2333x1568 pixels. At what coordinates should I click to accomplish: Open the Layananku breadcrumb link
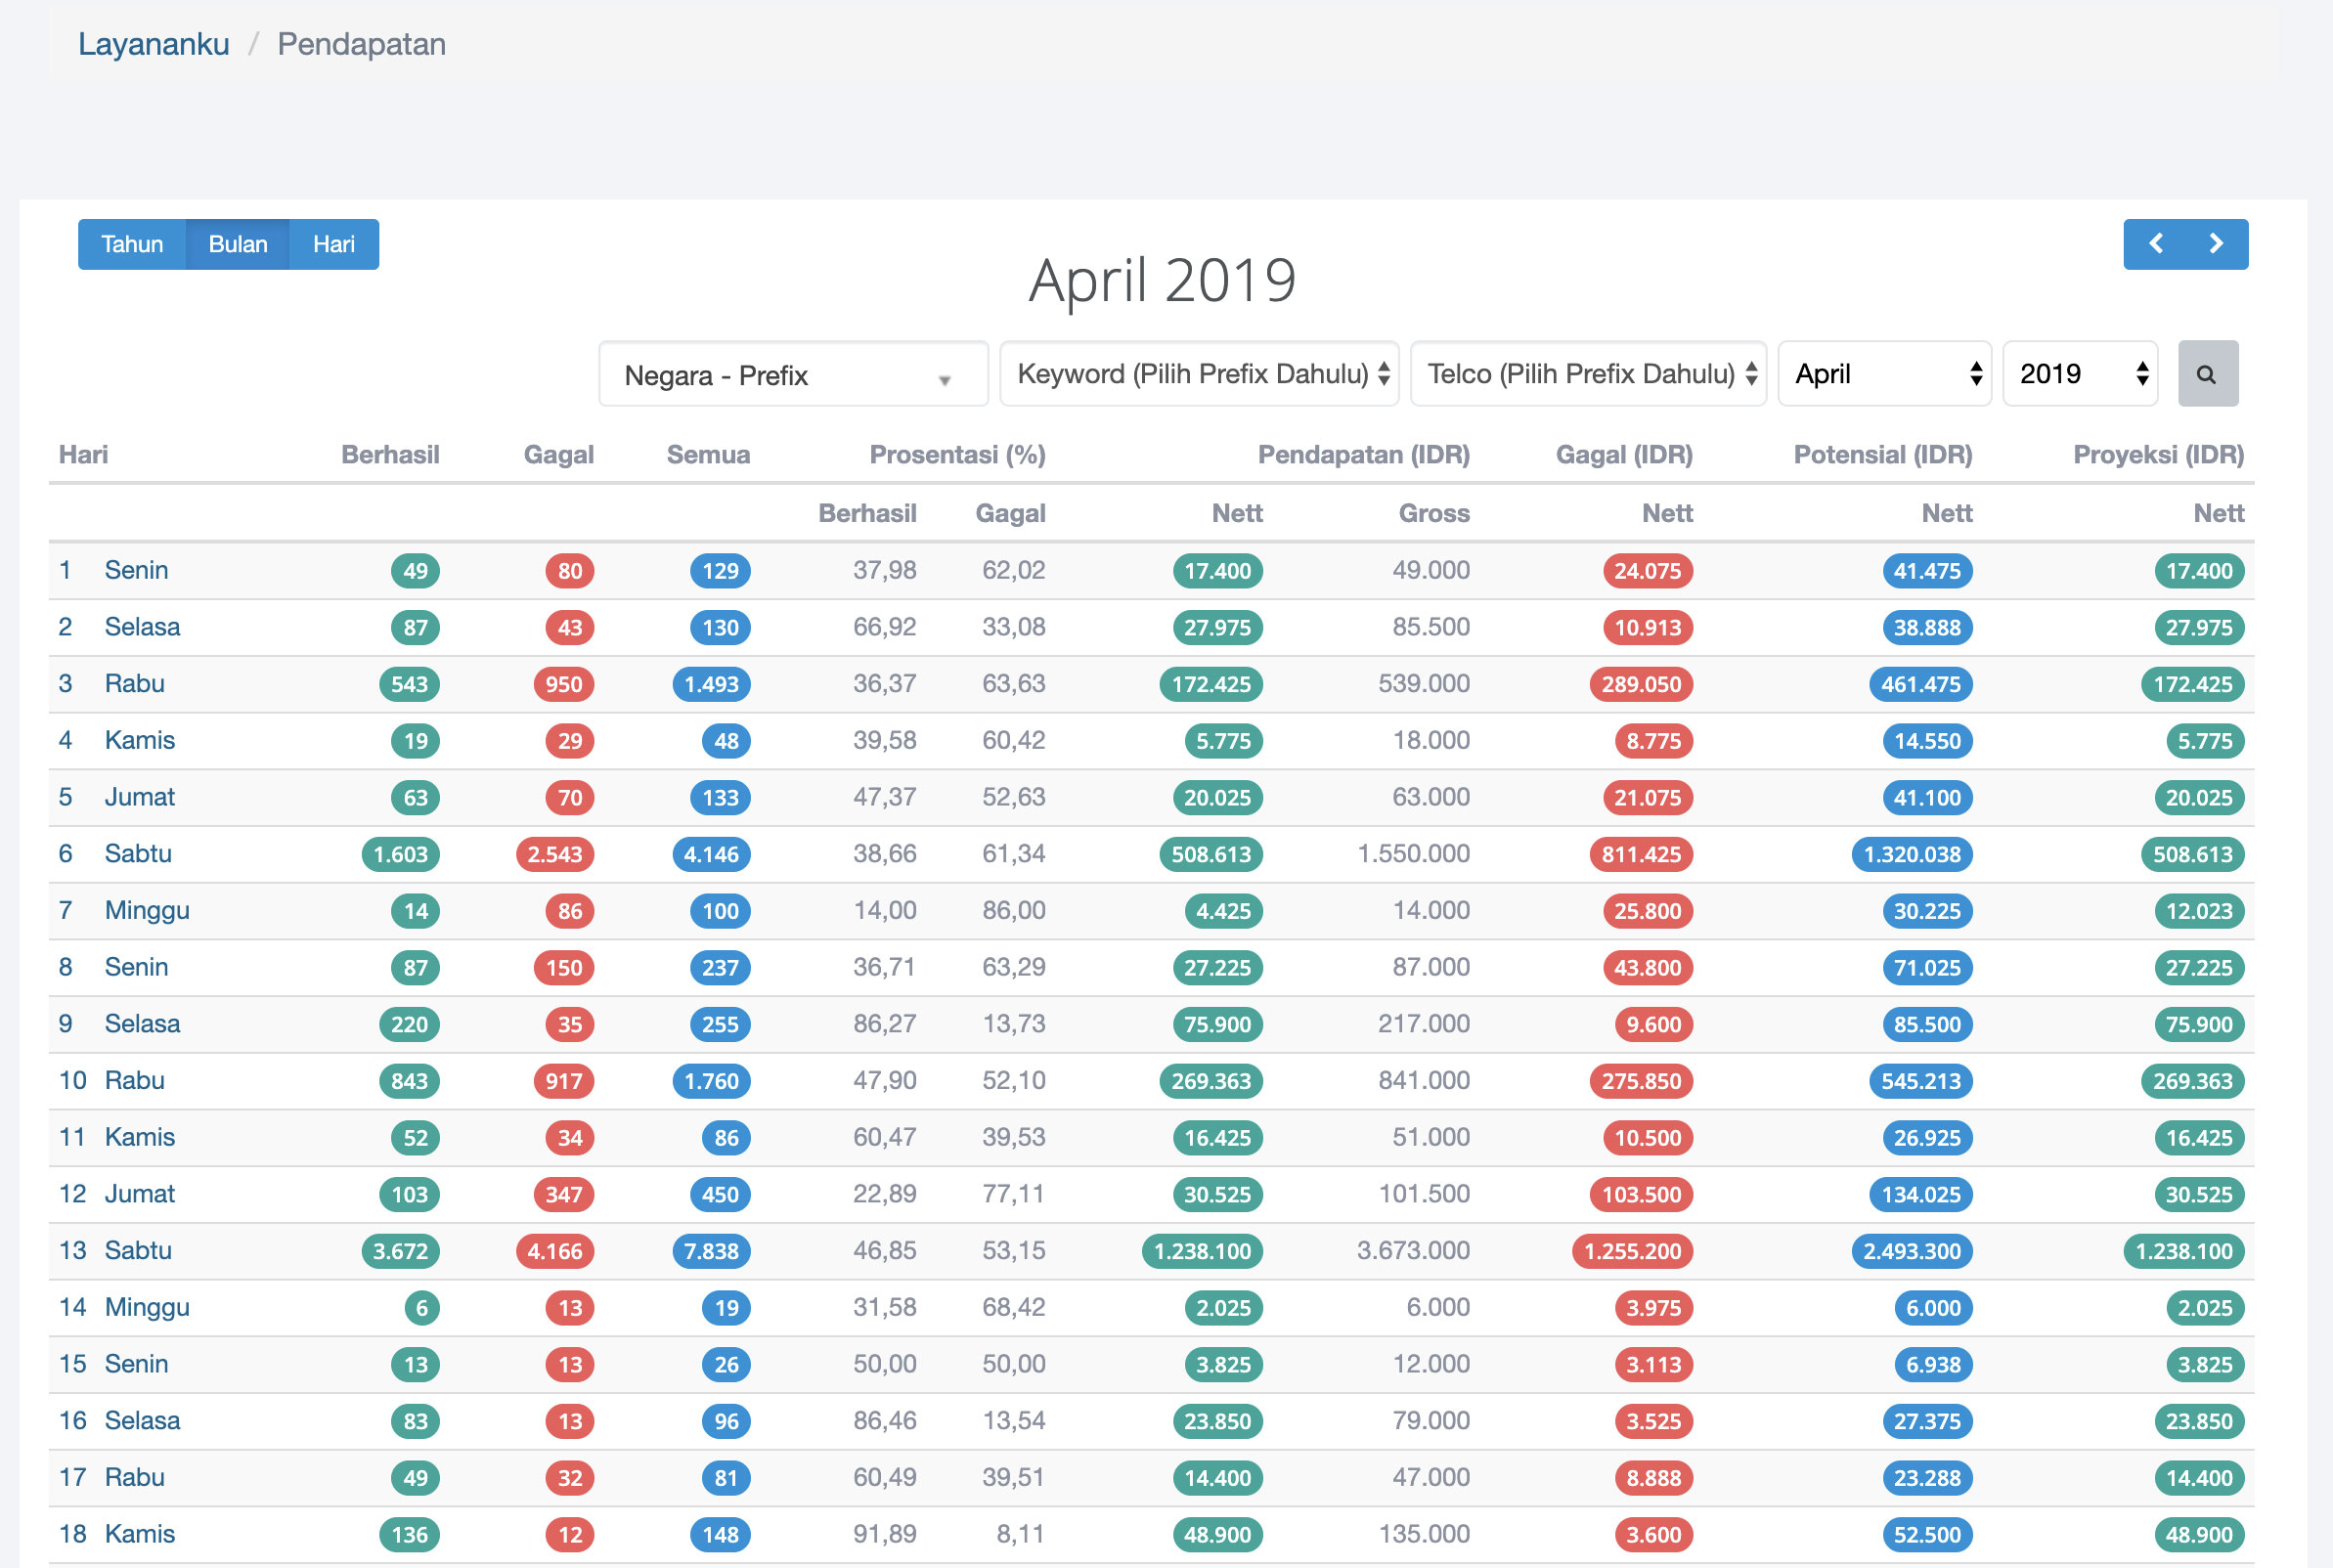click(154, 44)
